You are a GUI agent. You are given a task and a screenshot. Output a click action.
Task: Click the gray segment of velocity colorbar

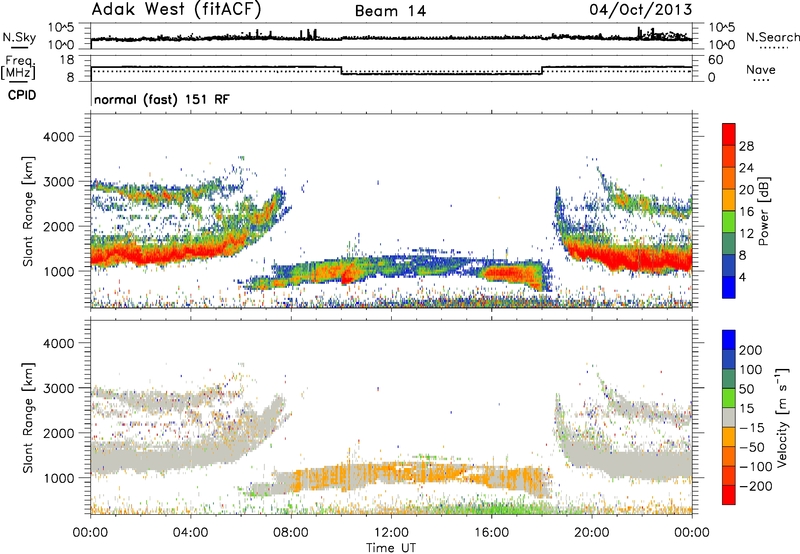[x=729, y=417]
